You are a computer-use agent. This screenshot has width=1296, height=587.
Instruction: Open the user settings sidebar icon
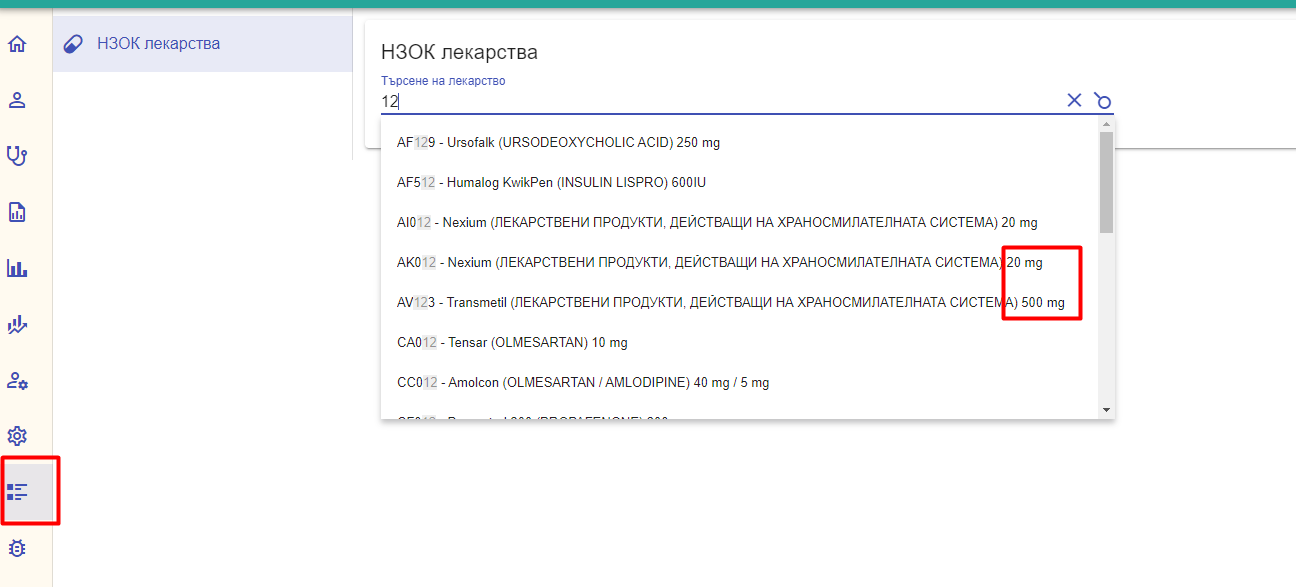tap(17, 380)
